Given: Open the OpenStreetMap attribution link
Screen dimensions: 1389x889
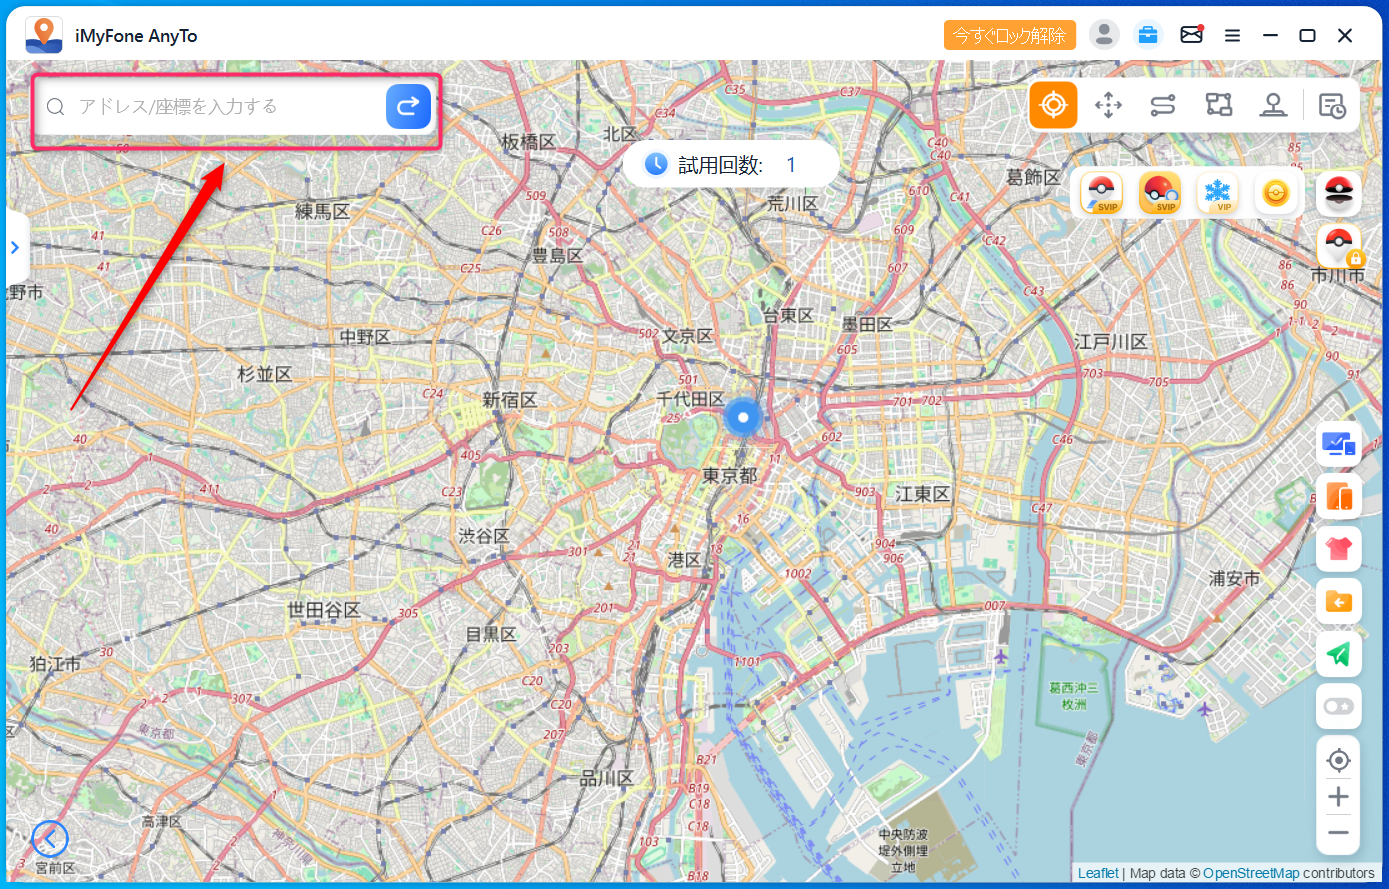Looking at the screenshot, I should (1251, 873).
